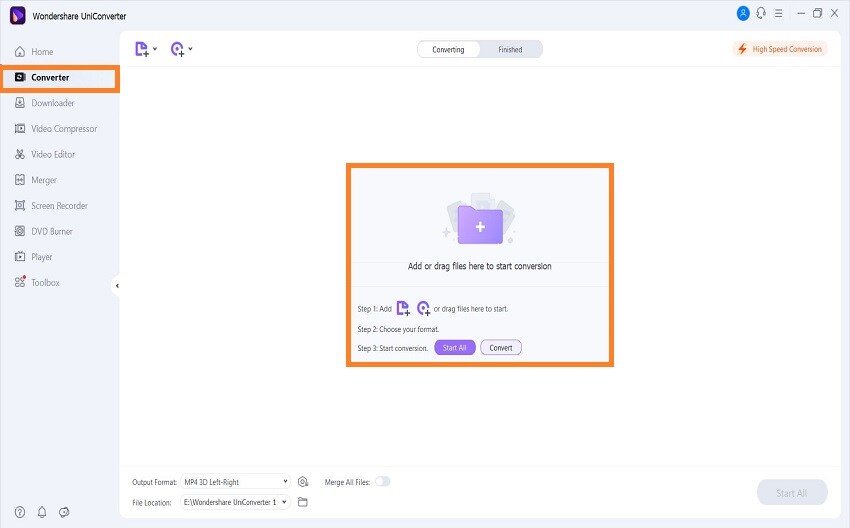The height and width of the screenshot is (528, 850).
Task: Click the bottom-right Start All button
Action: (792, 493)
